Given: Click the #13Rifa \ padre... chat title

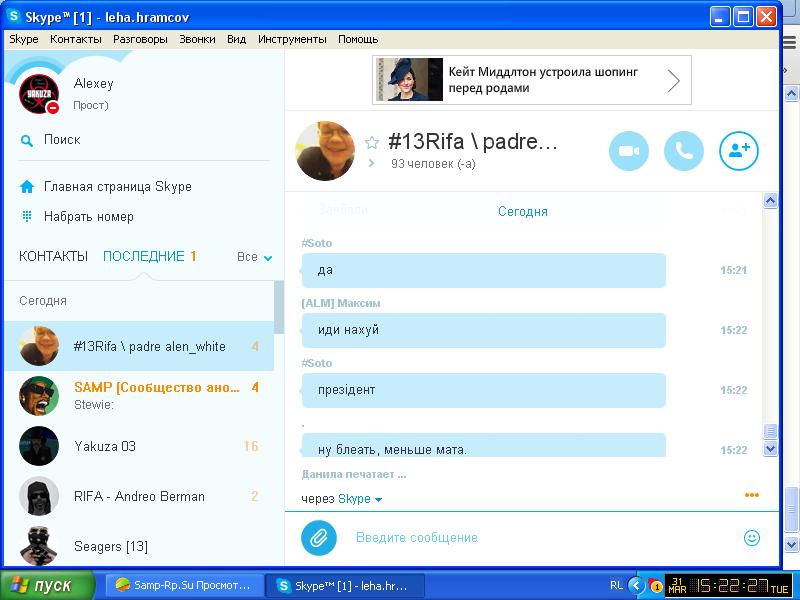Looking at the screenshot, I should [472, 142].
